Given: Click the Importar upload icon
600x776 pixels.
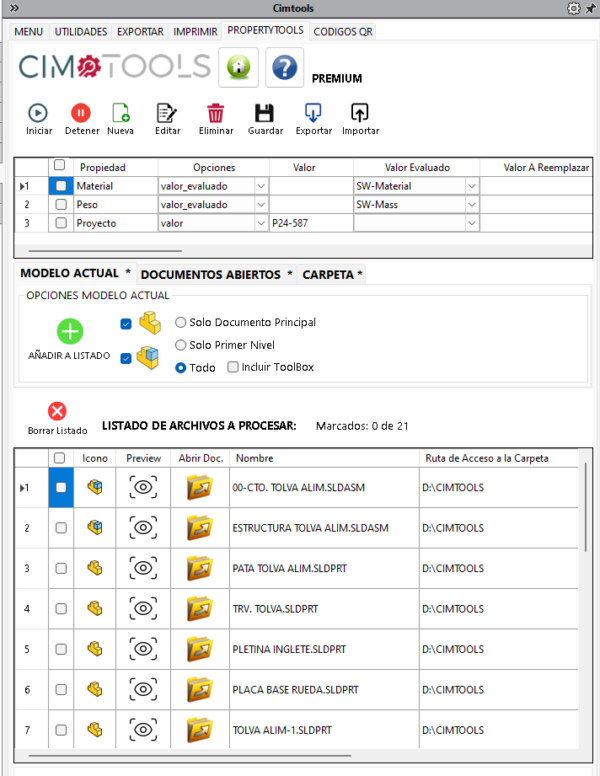Looking at the screenshot, I should [359, 113].
